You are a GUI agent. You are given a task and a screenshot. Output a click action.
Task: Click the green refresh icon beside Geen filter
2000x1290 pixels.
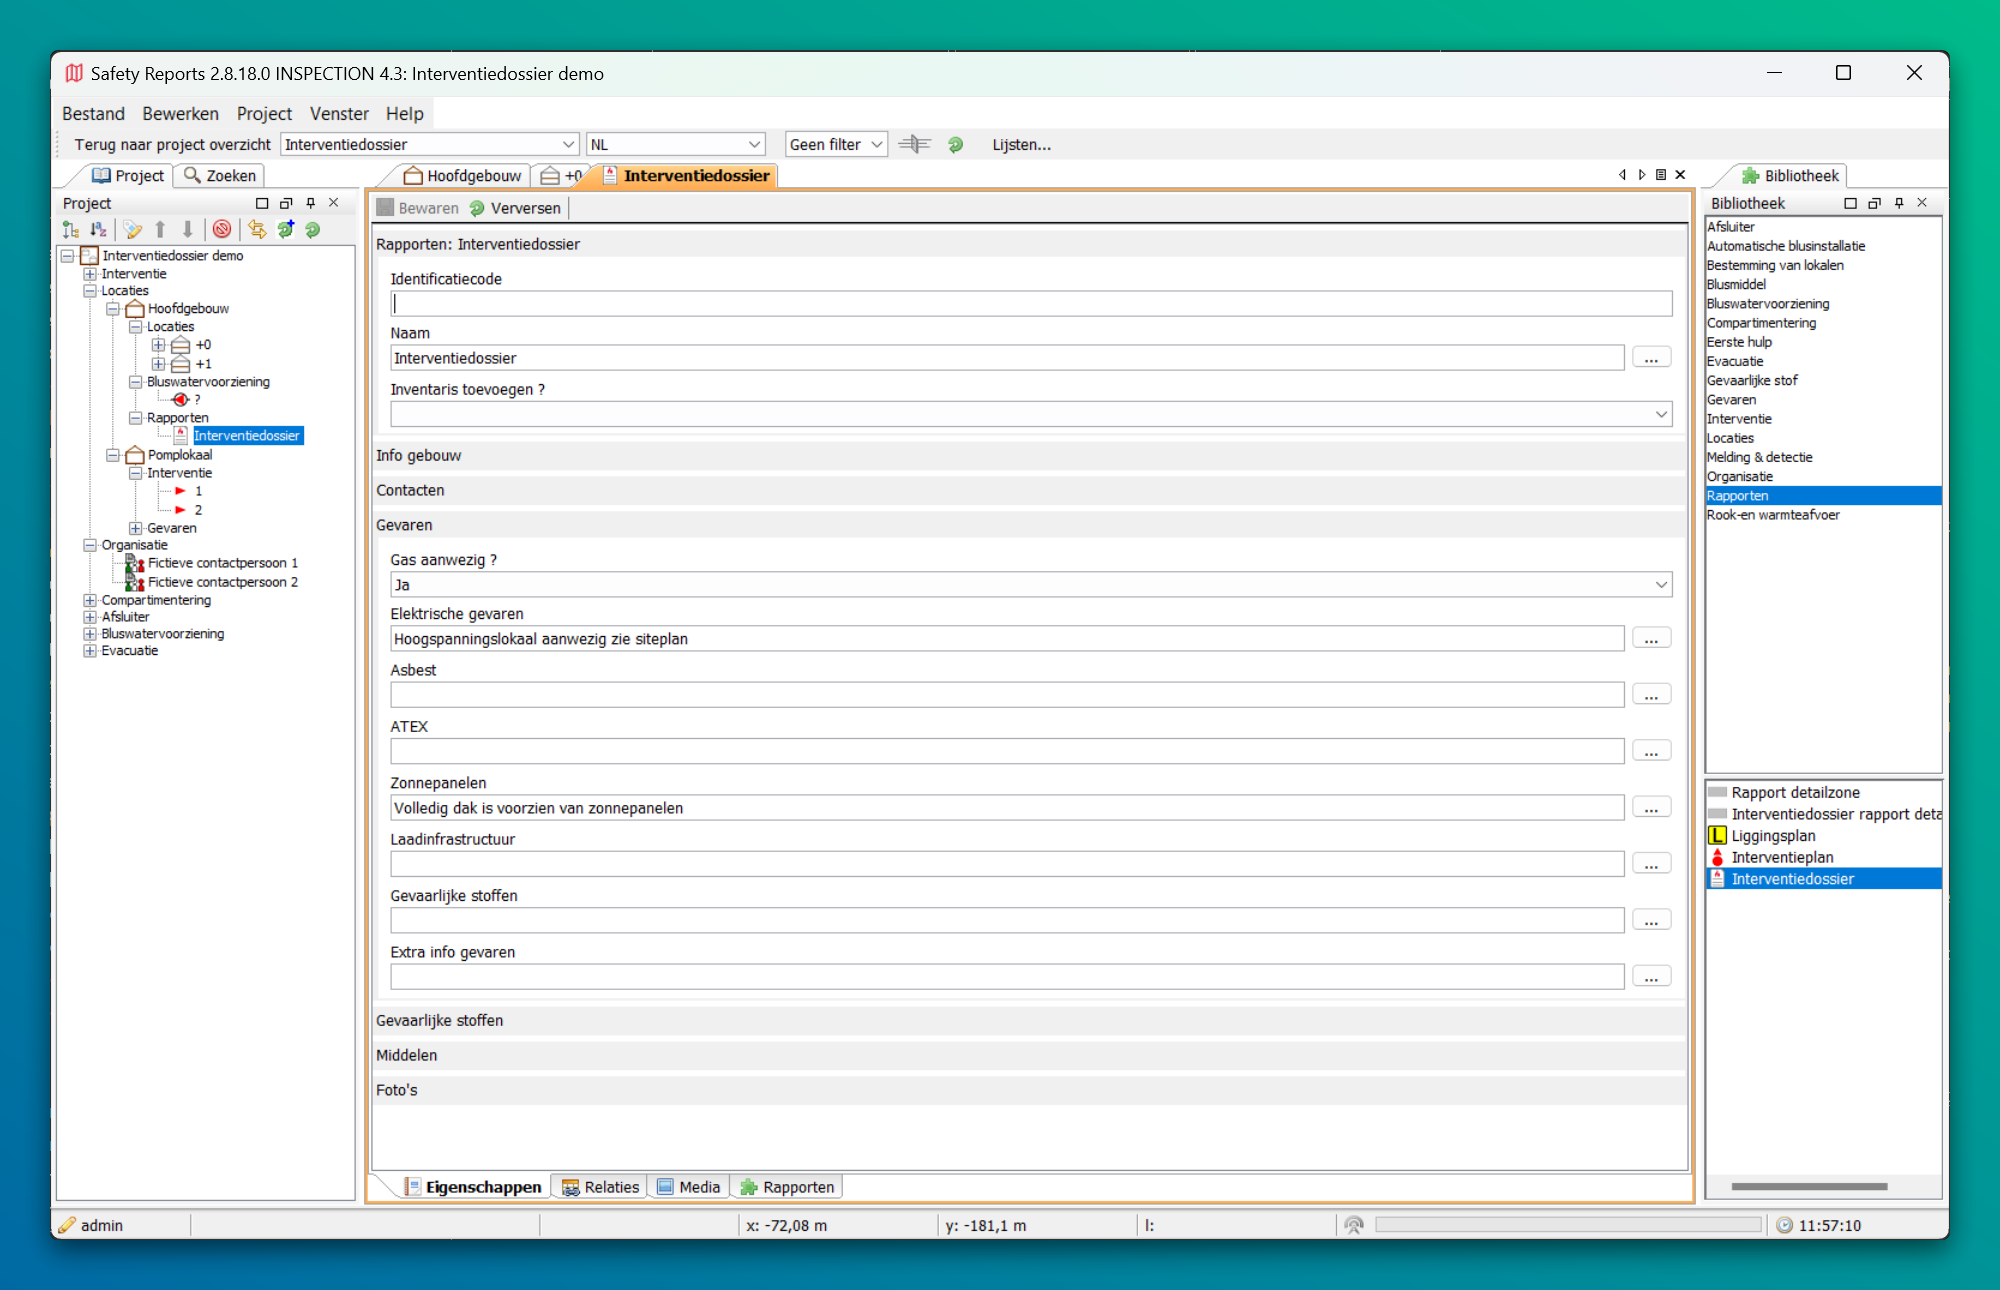tap(955, 144)
